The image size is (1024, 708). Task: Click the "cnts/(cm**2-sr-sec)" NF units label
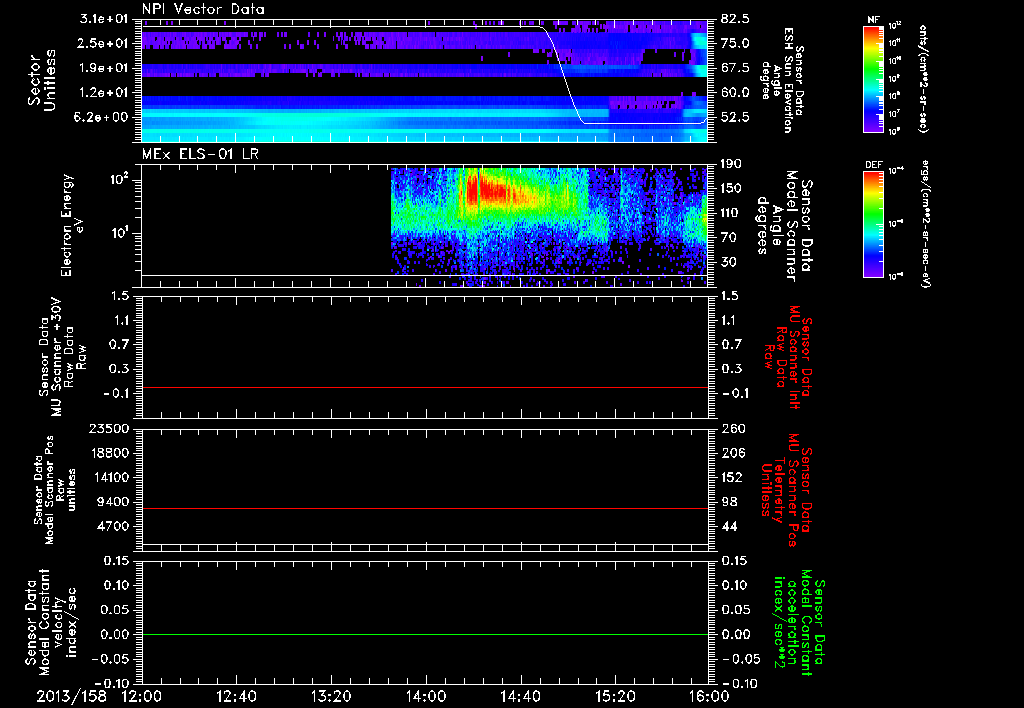click(923, 78)
